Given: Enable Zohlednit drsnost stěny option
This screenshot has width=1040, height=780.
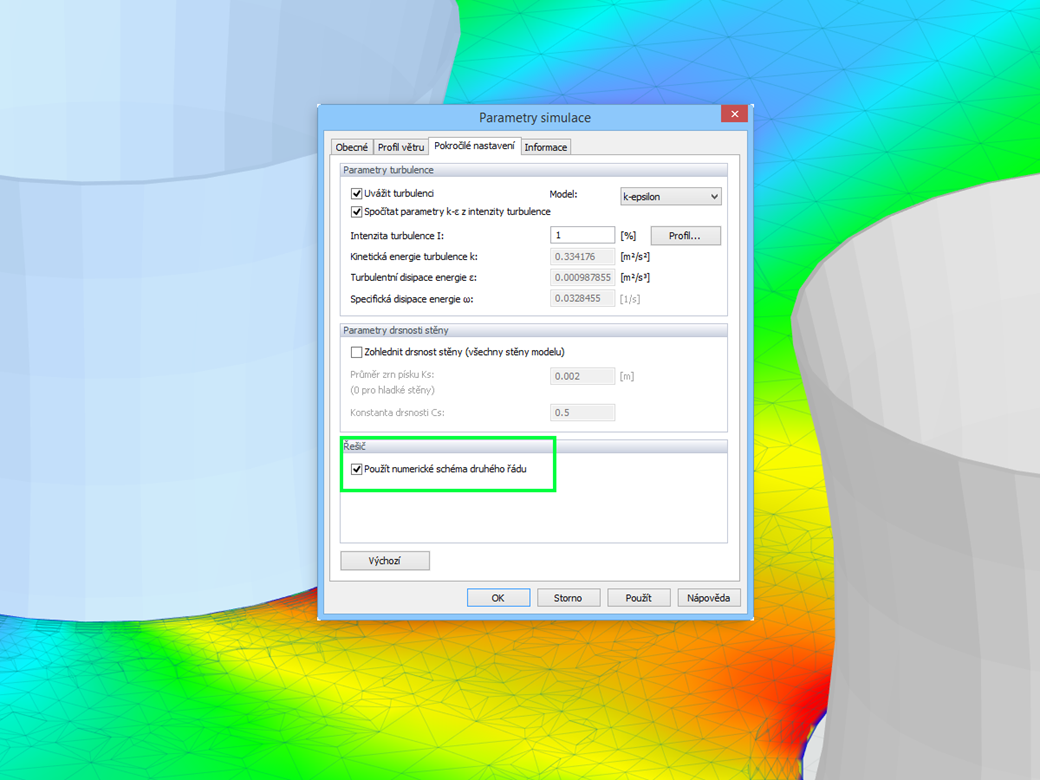Looking at the screenshot, I should click(357, 351).
